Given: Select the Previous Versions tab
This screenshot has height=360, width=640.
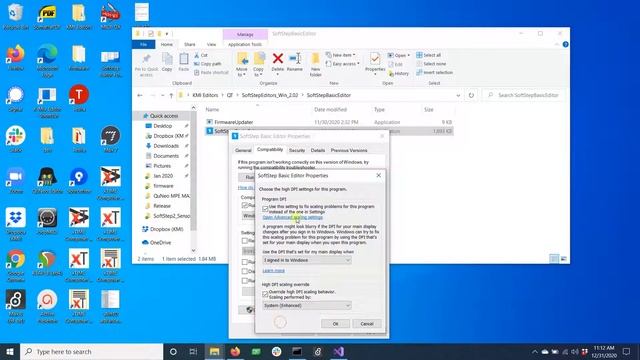Looking at the screenshot, I should pos(349,150).
